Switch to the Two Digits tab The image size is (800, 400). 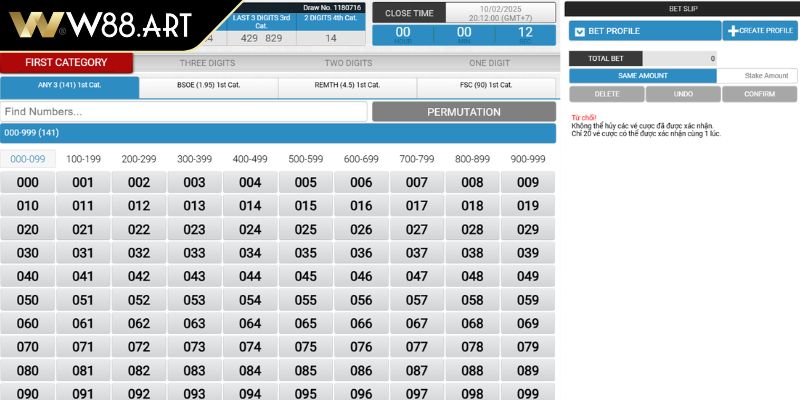[x=348, y=63]
